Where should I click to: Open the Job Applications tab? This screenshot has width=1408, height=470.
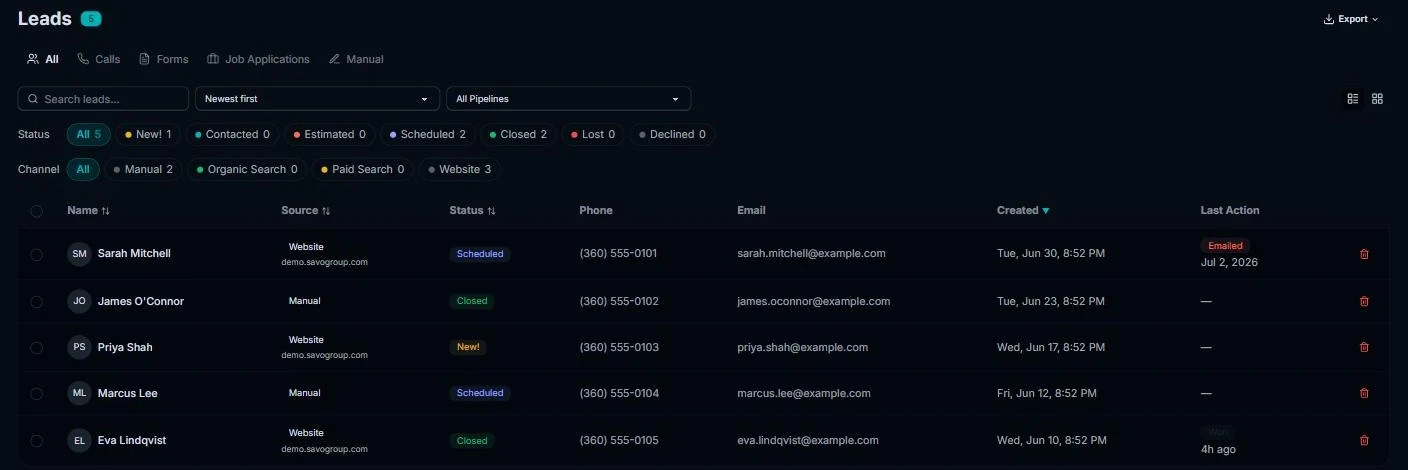(258, 59)
